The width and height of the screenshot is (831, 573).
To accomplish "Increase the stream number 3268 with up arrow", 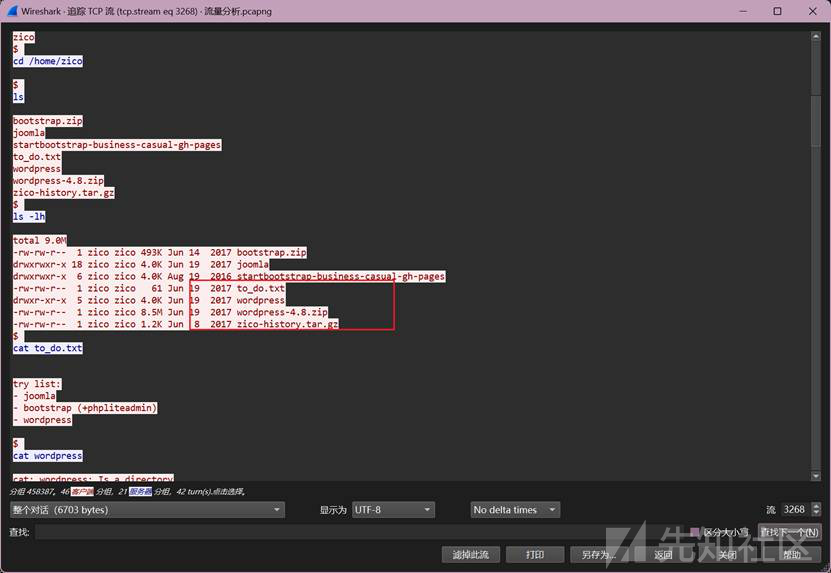I will [816, 506].
